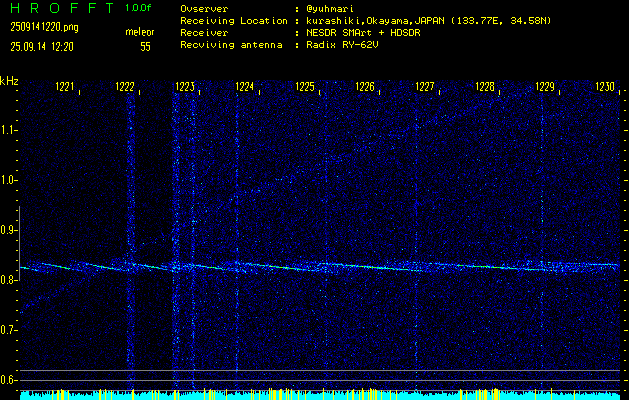Click the observer name @yuhmari

click(330, 8)
